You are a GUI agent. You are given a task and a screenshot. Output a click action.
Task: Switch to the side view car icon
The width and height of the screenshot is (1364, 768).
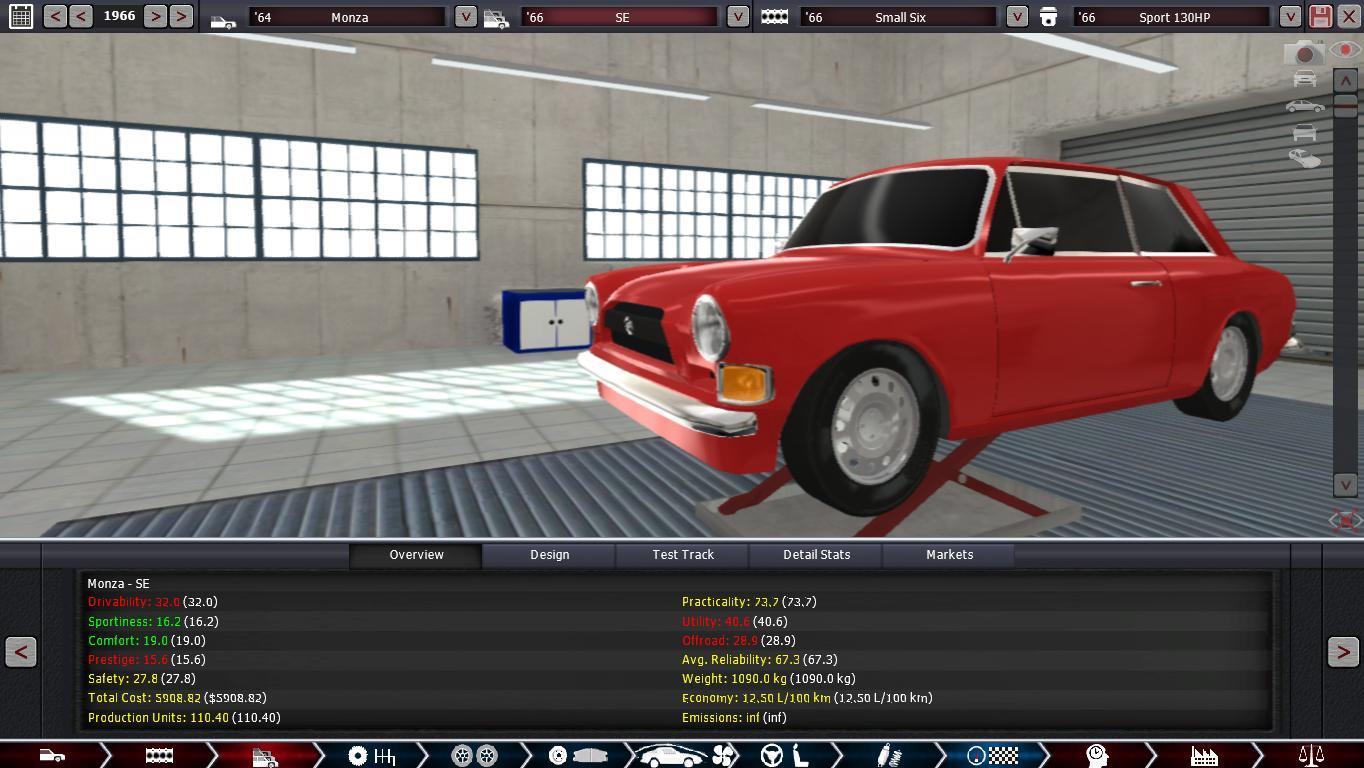[x=1304, y=106]
